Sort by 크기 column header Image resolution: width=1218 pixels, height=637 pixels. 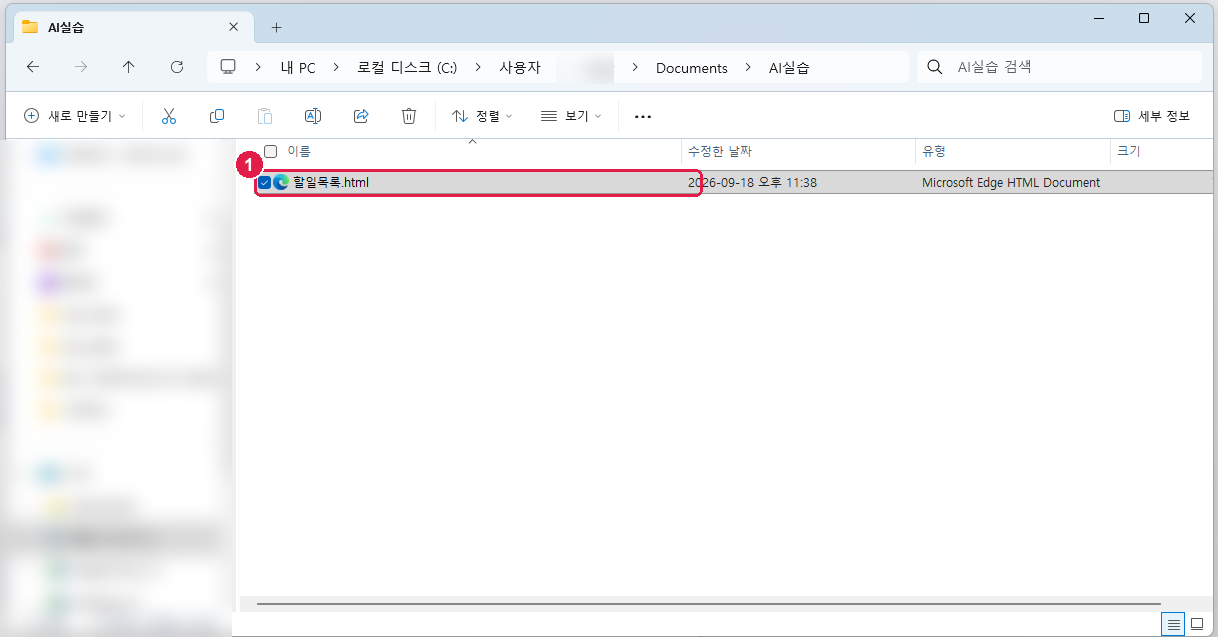pyautogui.click(x=1128, y=151)
